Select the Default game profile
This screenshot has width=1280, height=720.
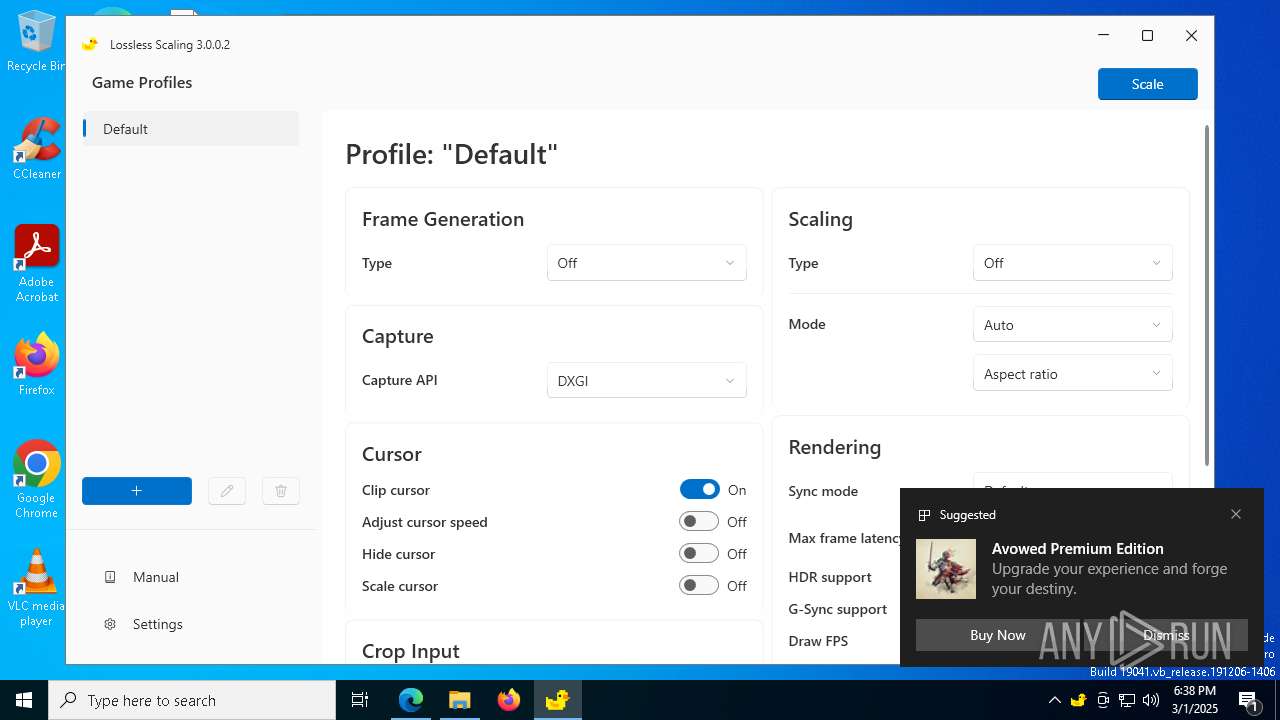[190, 129]
